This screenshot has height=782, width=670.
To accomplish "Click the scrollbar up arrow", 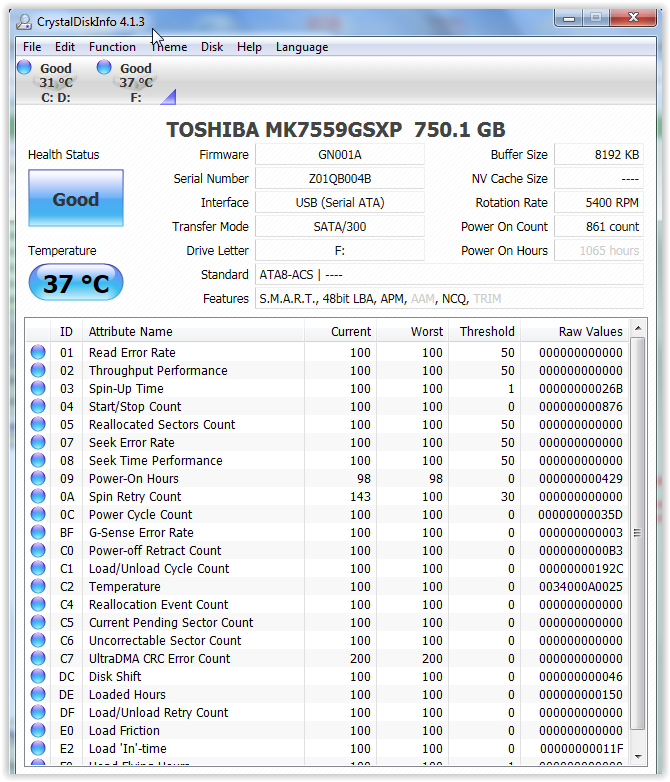I will [638, 328].
